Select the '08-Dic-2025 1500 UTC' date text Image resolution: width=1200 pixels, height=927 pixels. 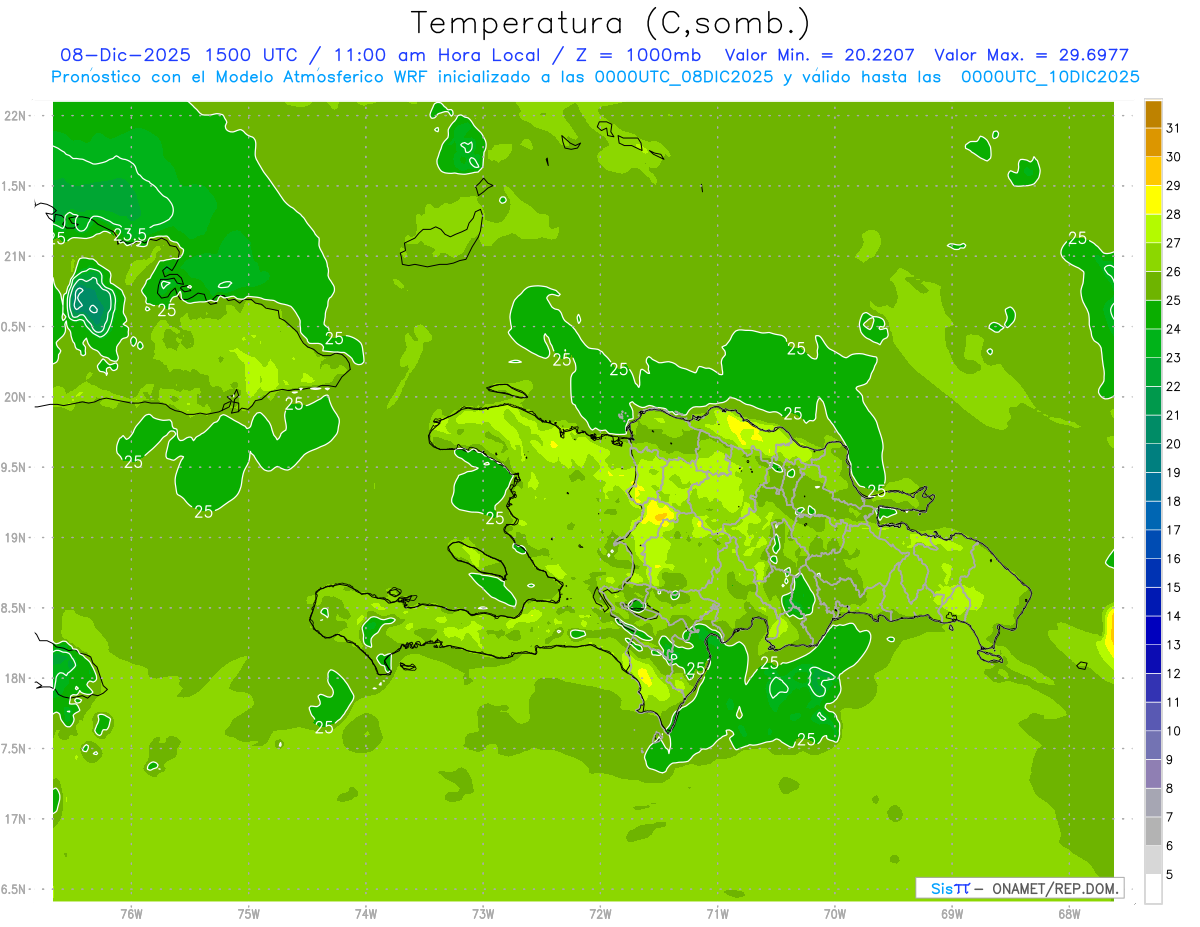185,55
